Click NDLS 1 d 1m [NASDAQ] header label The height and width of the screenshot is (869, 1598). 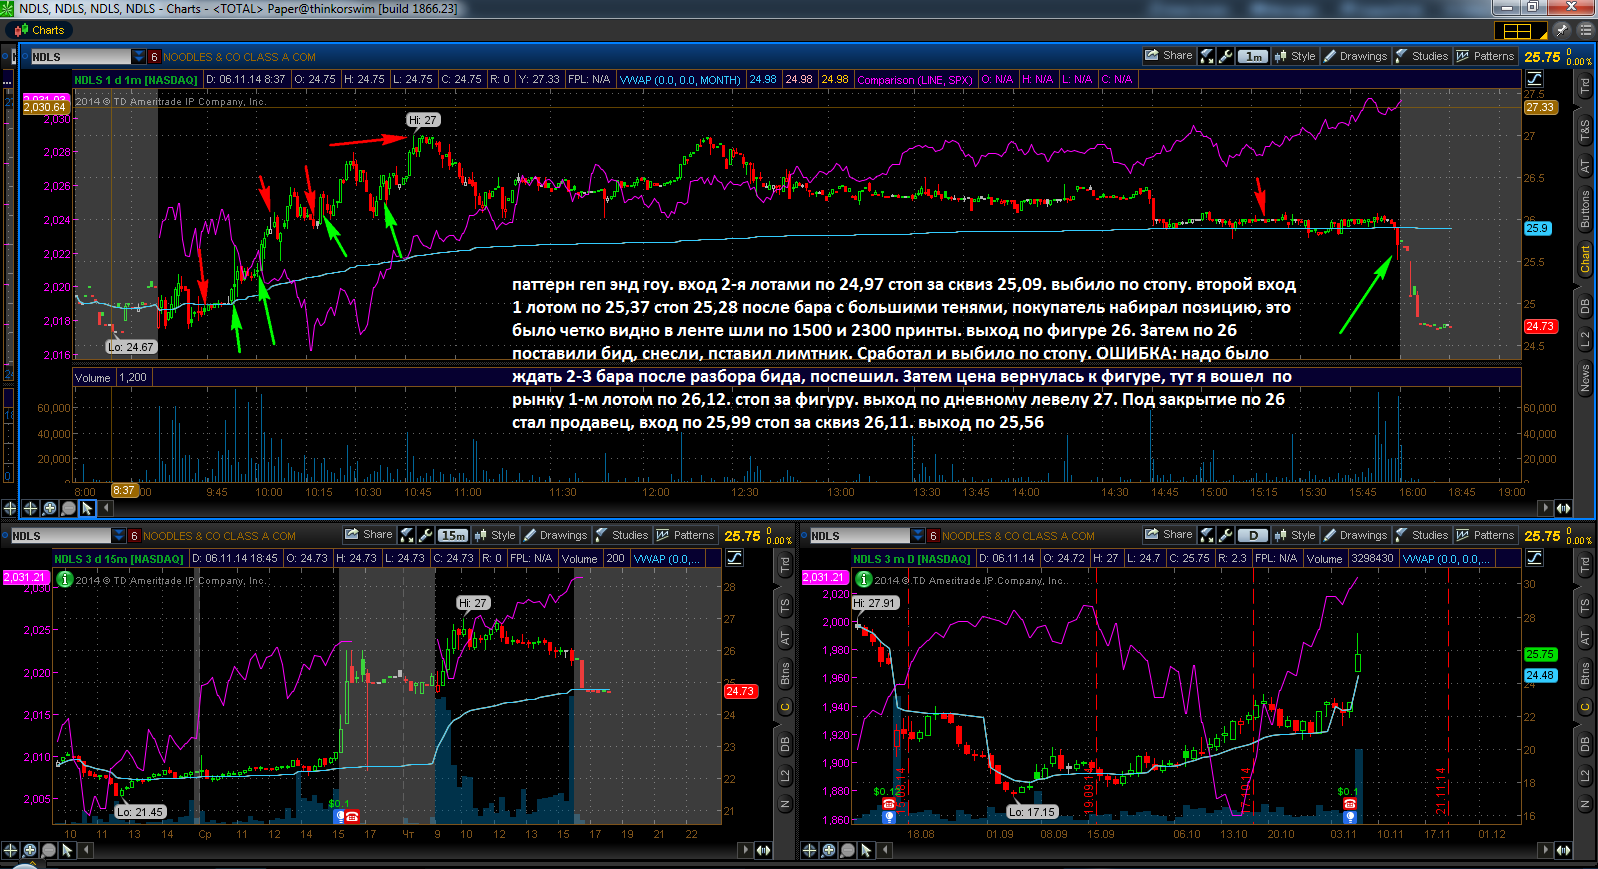(136, 79)
